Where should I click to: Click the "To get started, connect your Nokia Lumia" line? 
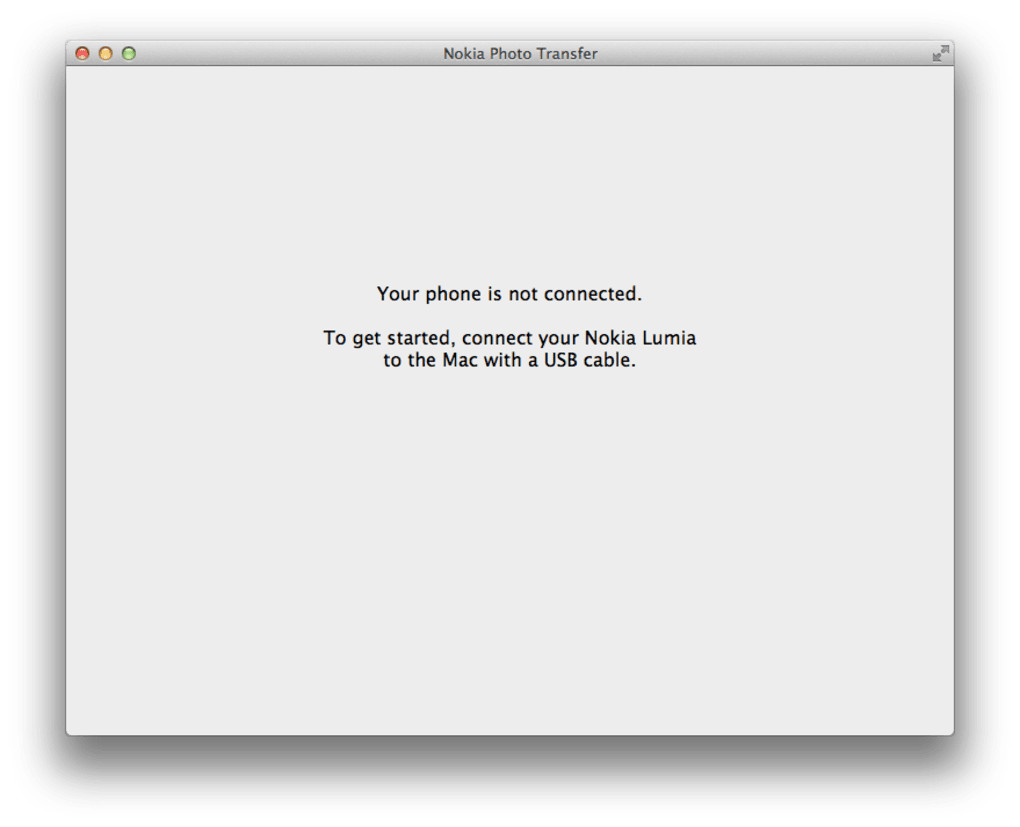(509, 338)
